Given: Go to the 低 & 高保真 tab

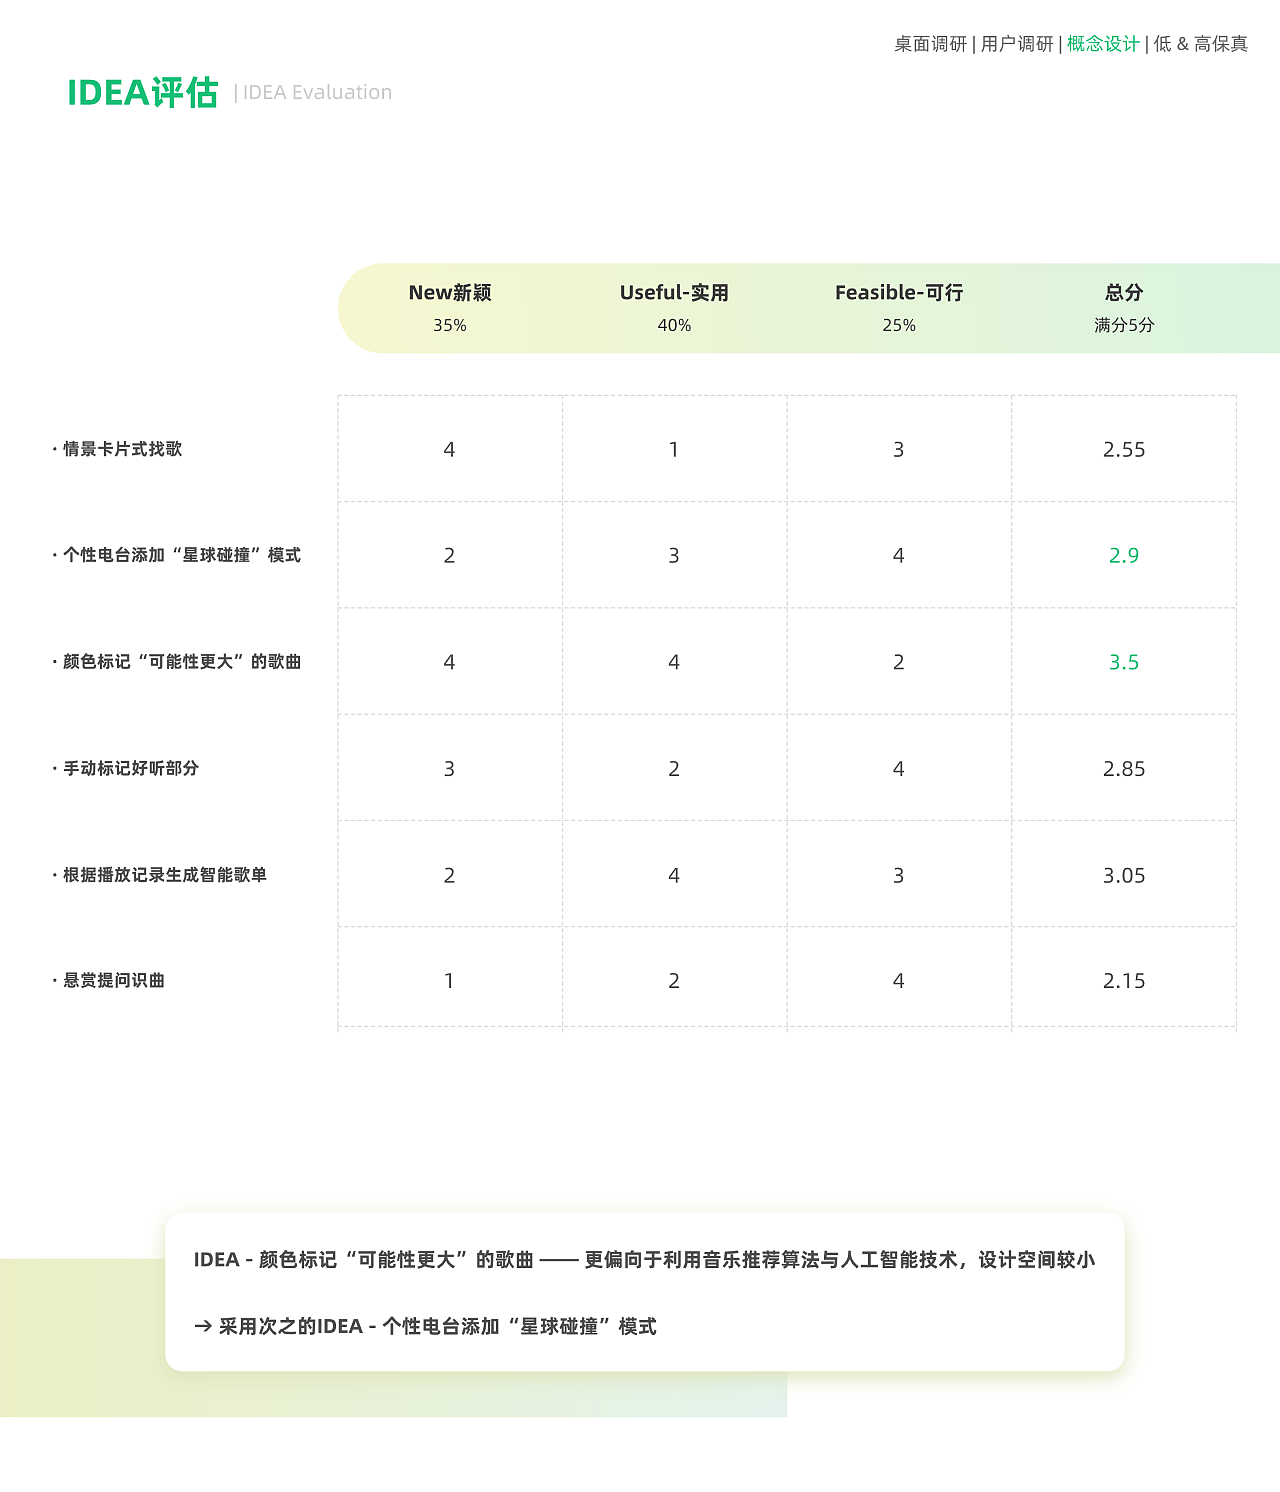Looking at the screenshot, I should pyautogui.click(x=1200, y=44).
